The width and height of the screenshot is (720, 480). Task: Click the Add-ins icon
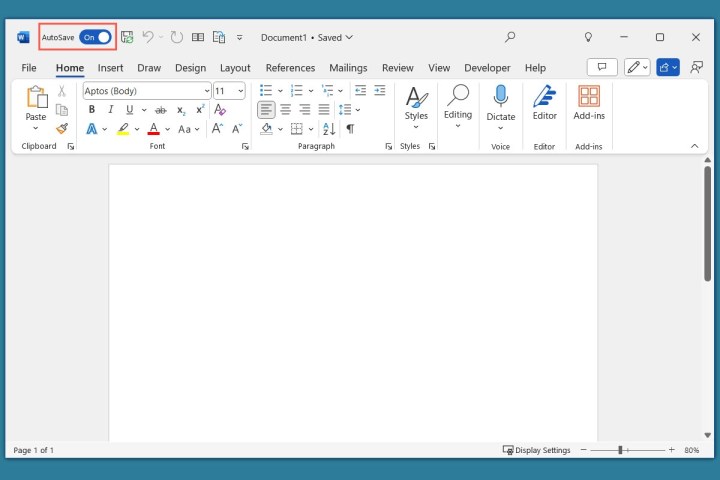(x=589, y=96)
